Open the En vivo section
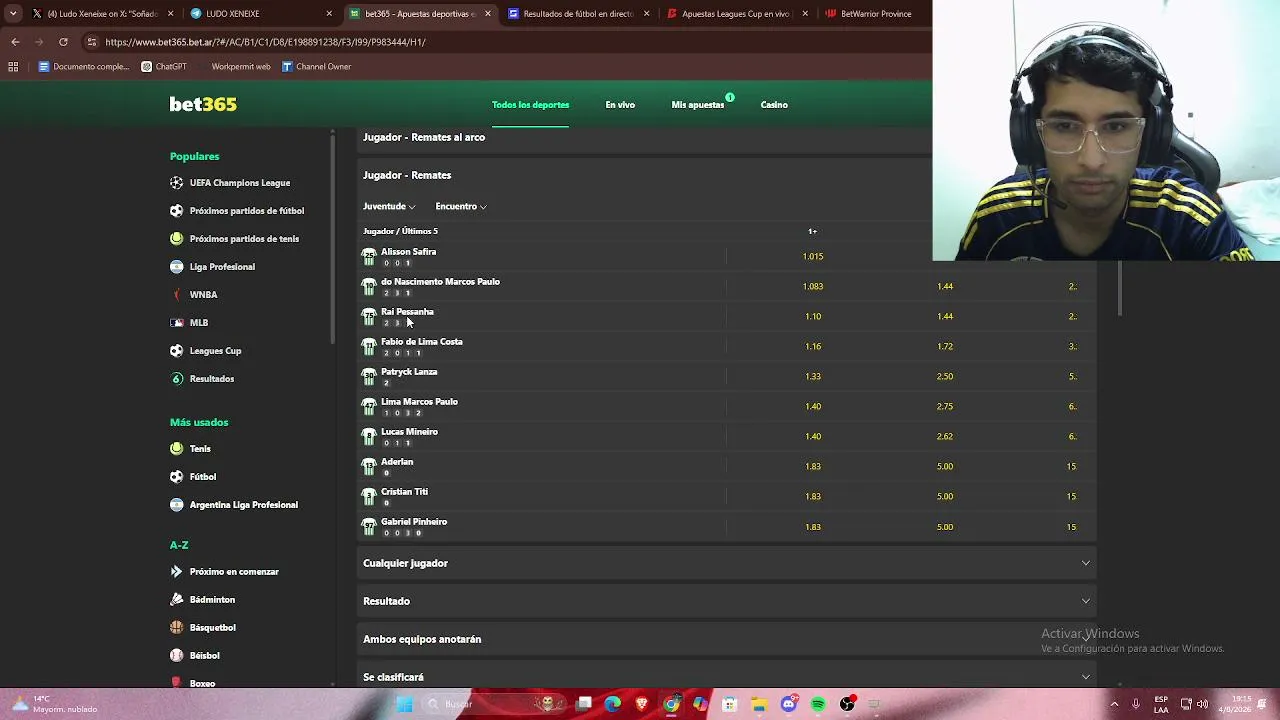Screen dimensions: 1280x720 620,105
